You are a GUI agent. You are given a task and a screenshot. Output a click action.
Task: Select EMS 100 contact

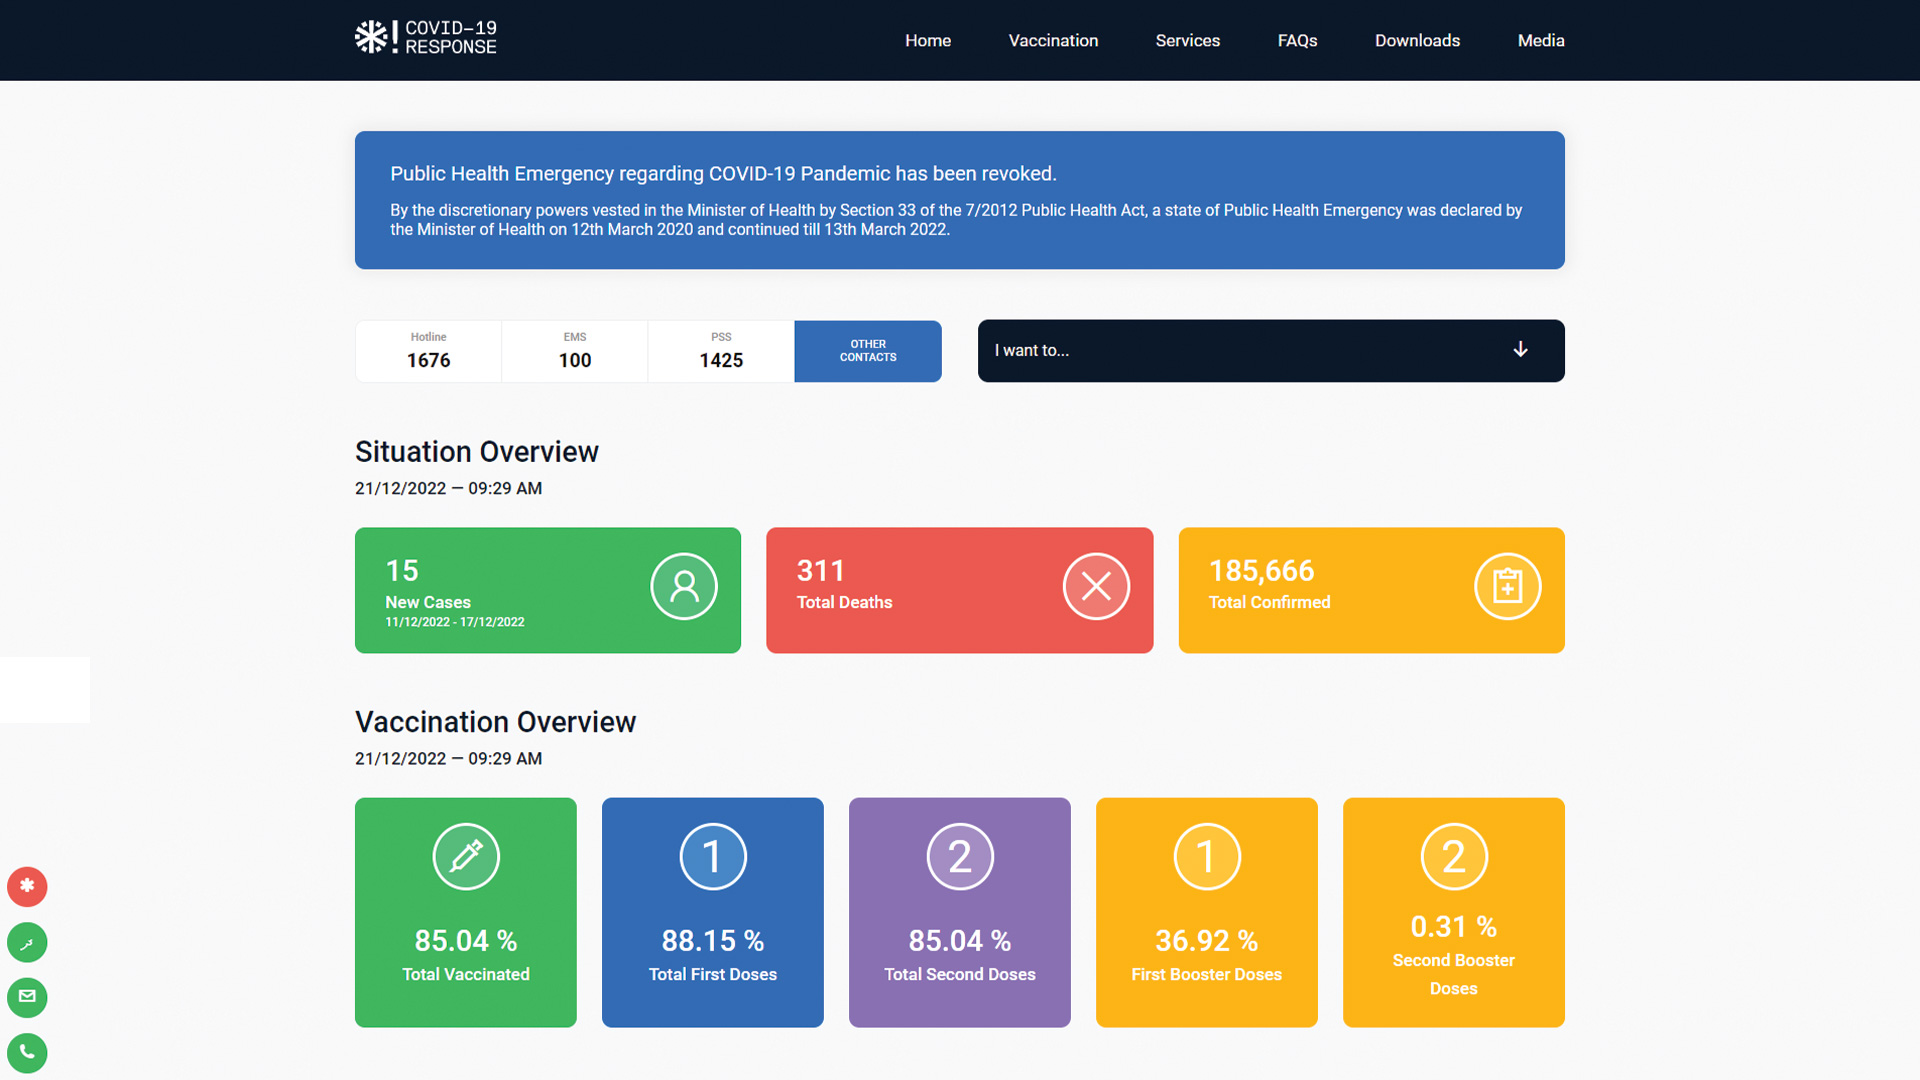click(x=575, y=351)
